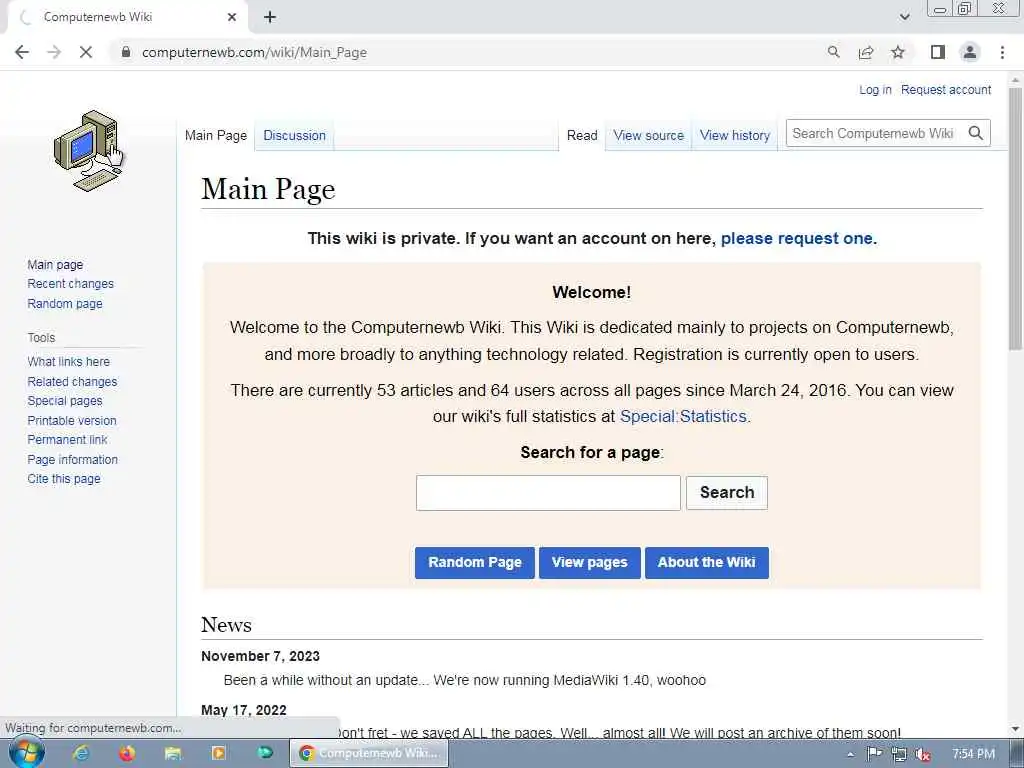The height and width of the screenshot is (768, 1024).
Task: Select the Read tab
Action: [x=582, y=135]
